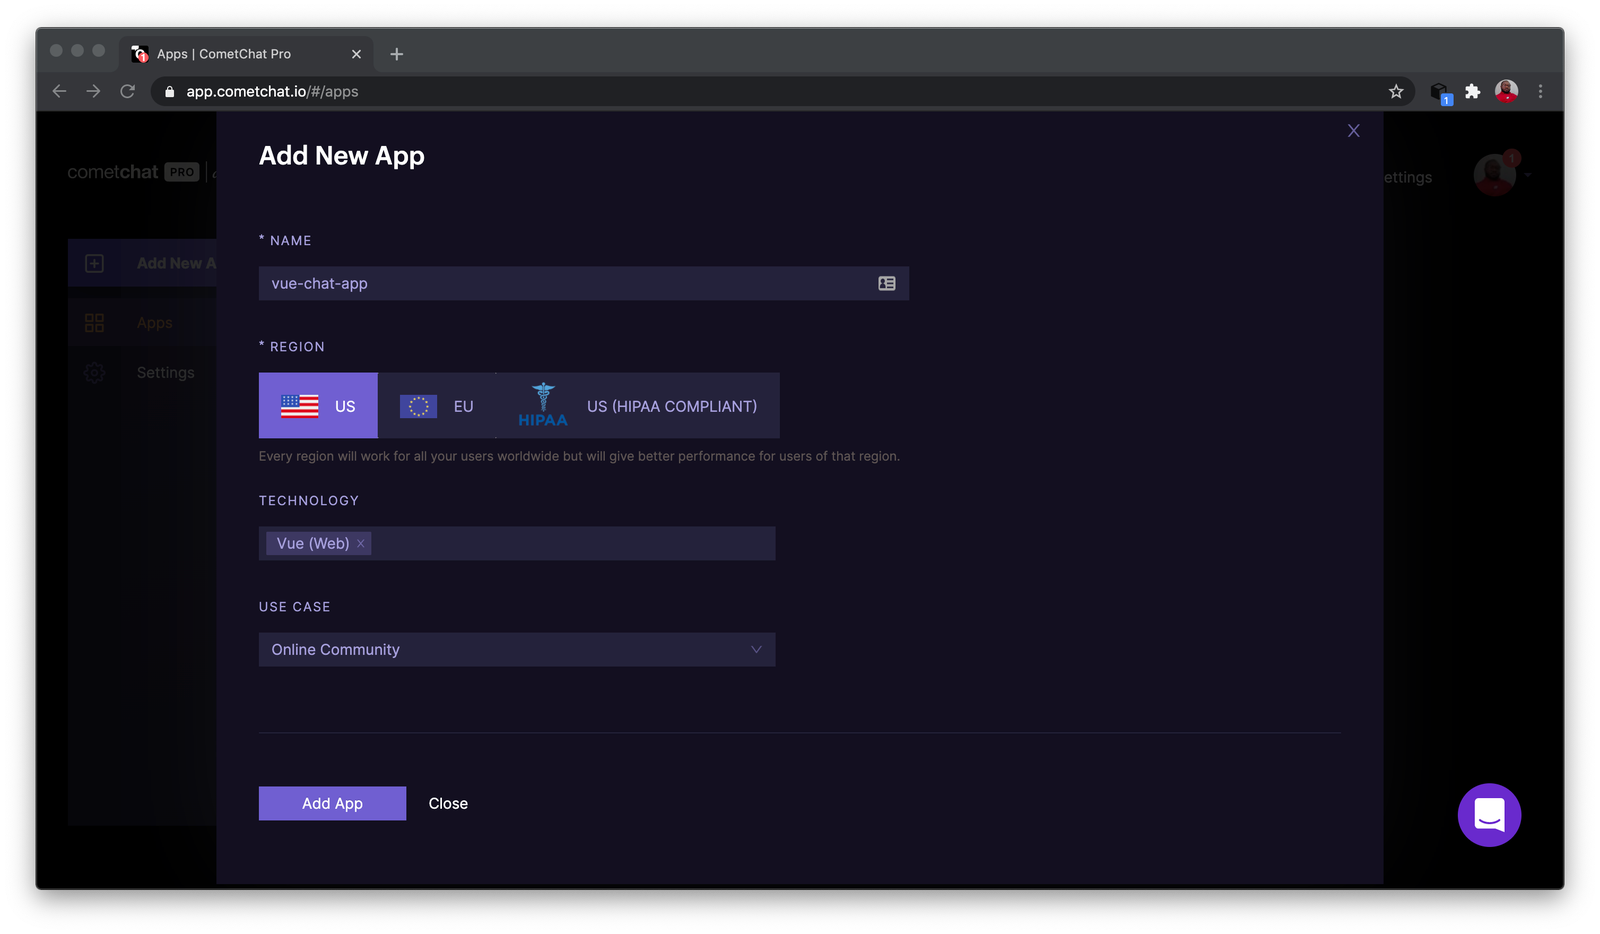This screenshot has width=1600, height=934.
Task: Bookmark this page with the star icon
Action: click(x=1396, y=91)
